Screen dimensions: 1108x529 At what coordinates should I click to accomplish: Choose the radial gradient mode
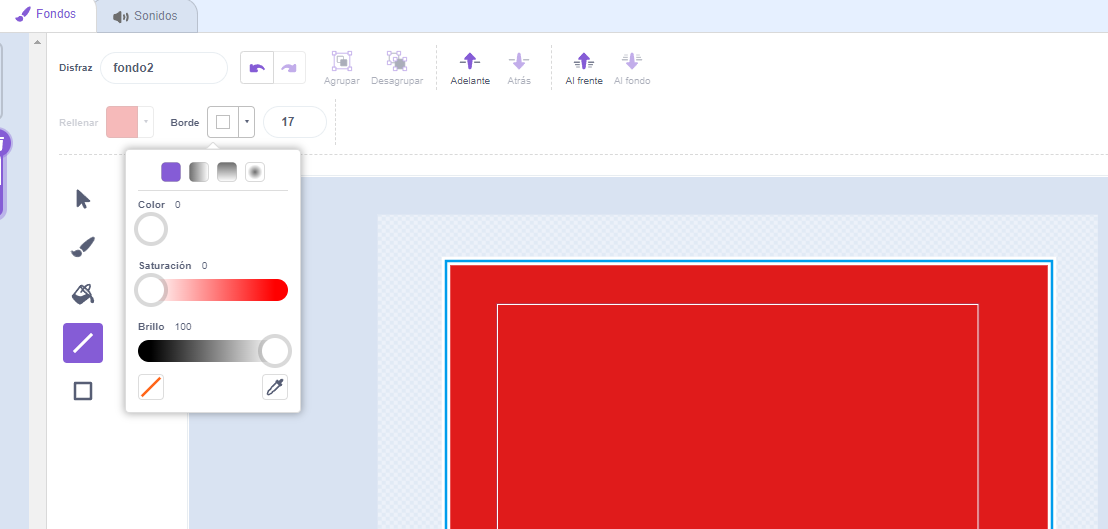(x=255, y=172)
